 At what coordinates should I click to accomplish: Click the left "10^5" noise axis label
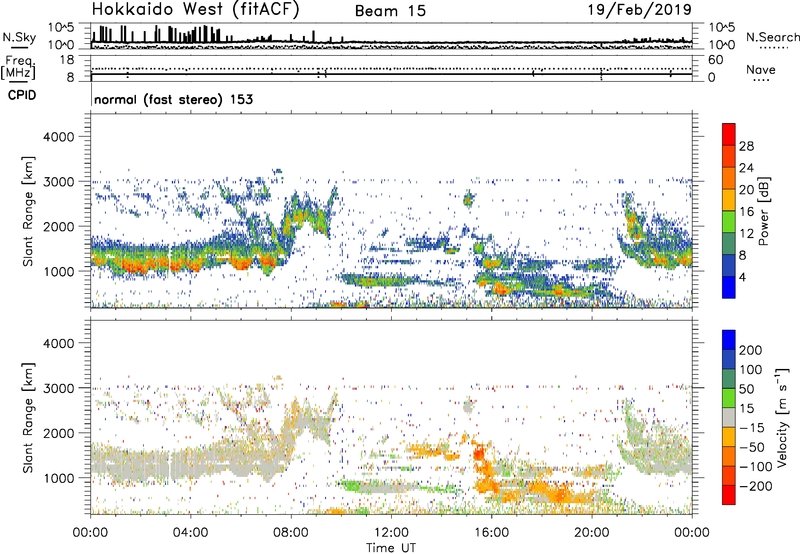coord(61,27)
